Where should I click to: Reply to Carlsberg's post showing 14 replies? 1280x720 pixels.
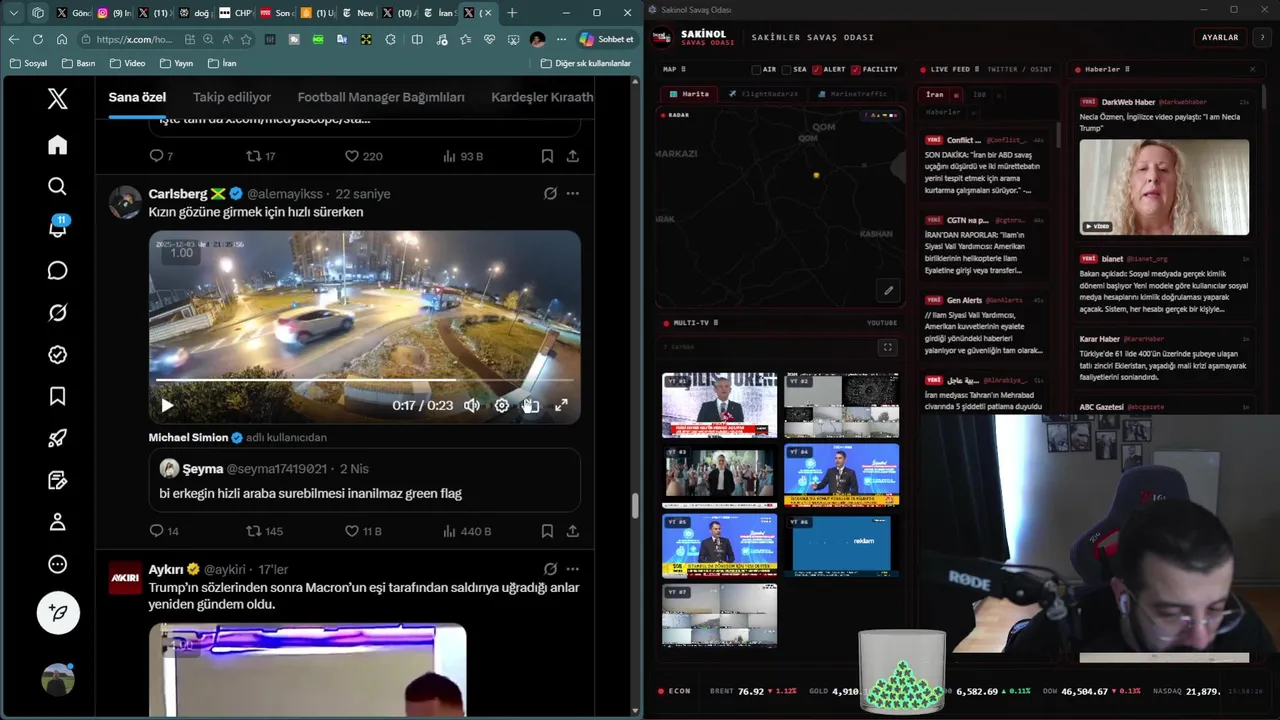[x=163, y=531]
